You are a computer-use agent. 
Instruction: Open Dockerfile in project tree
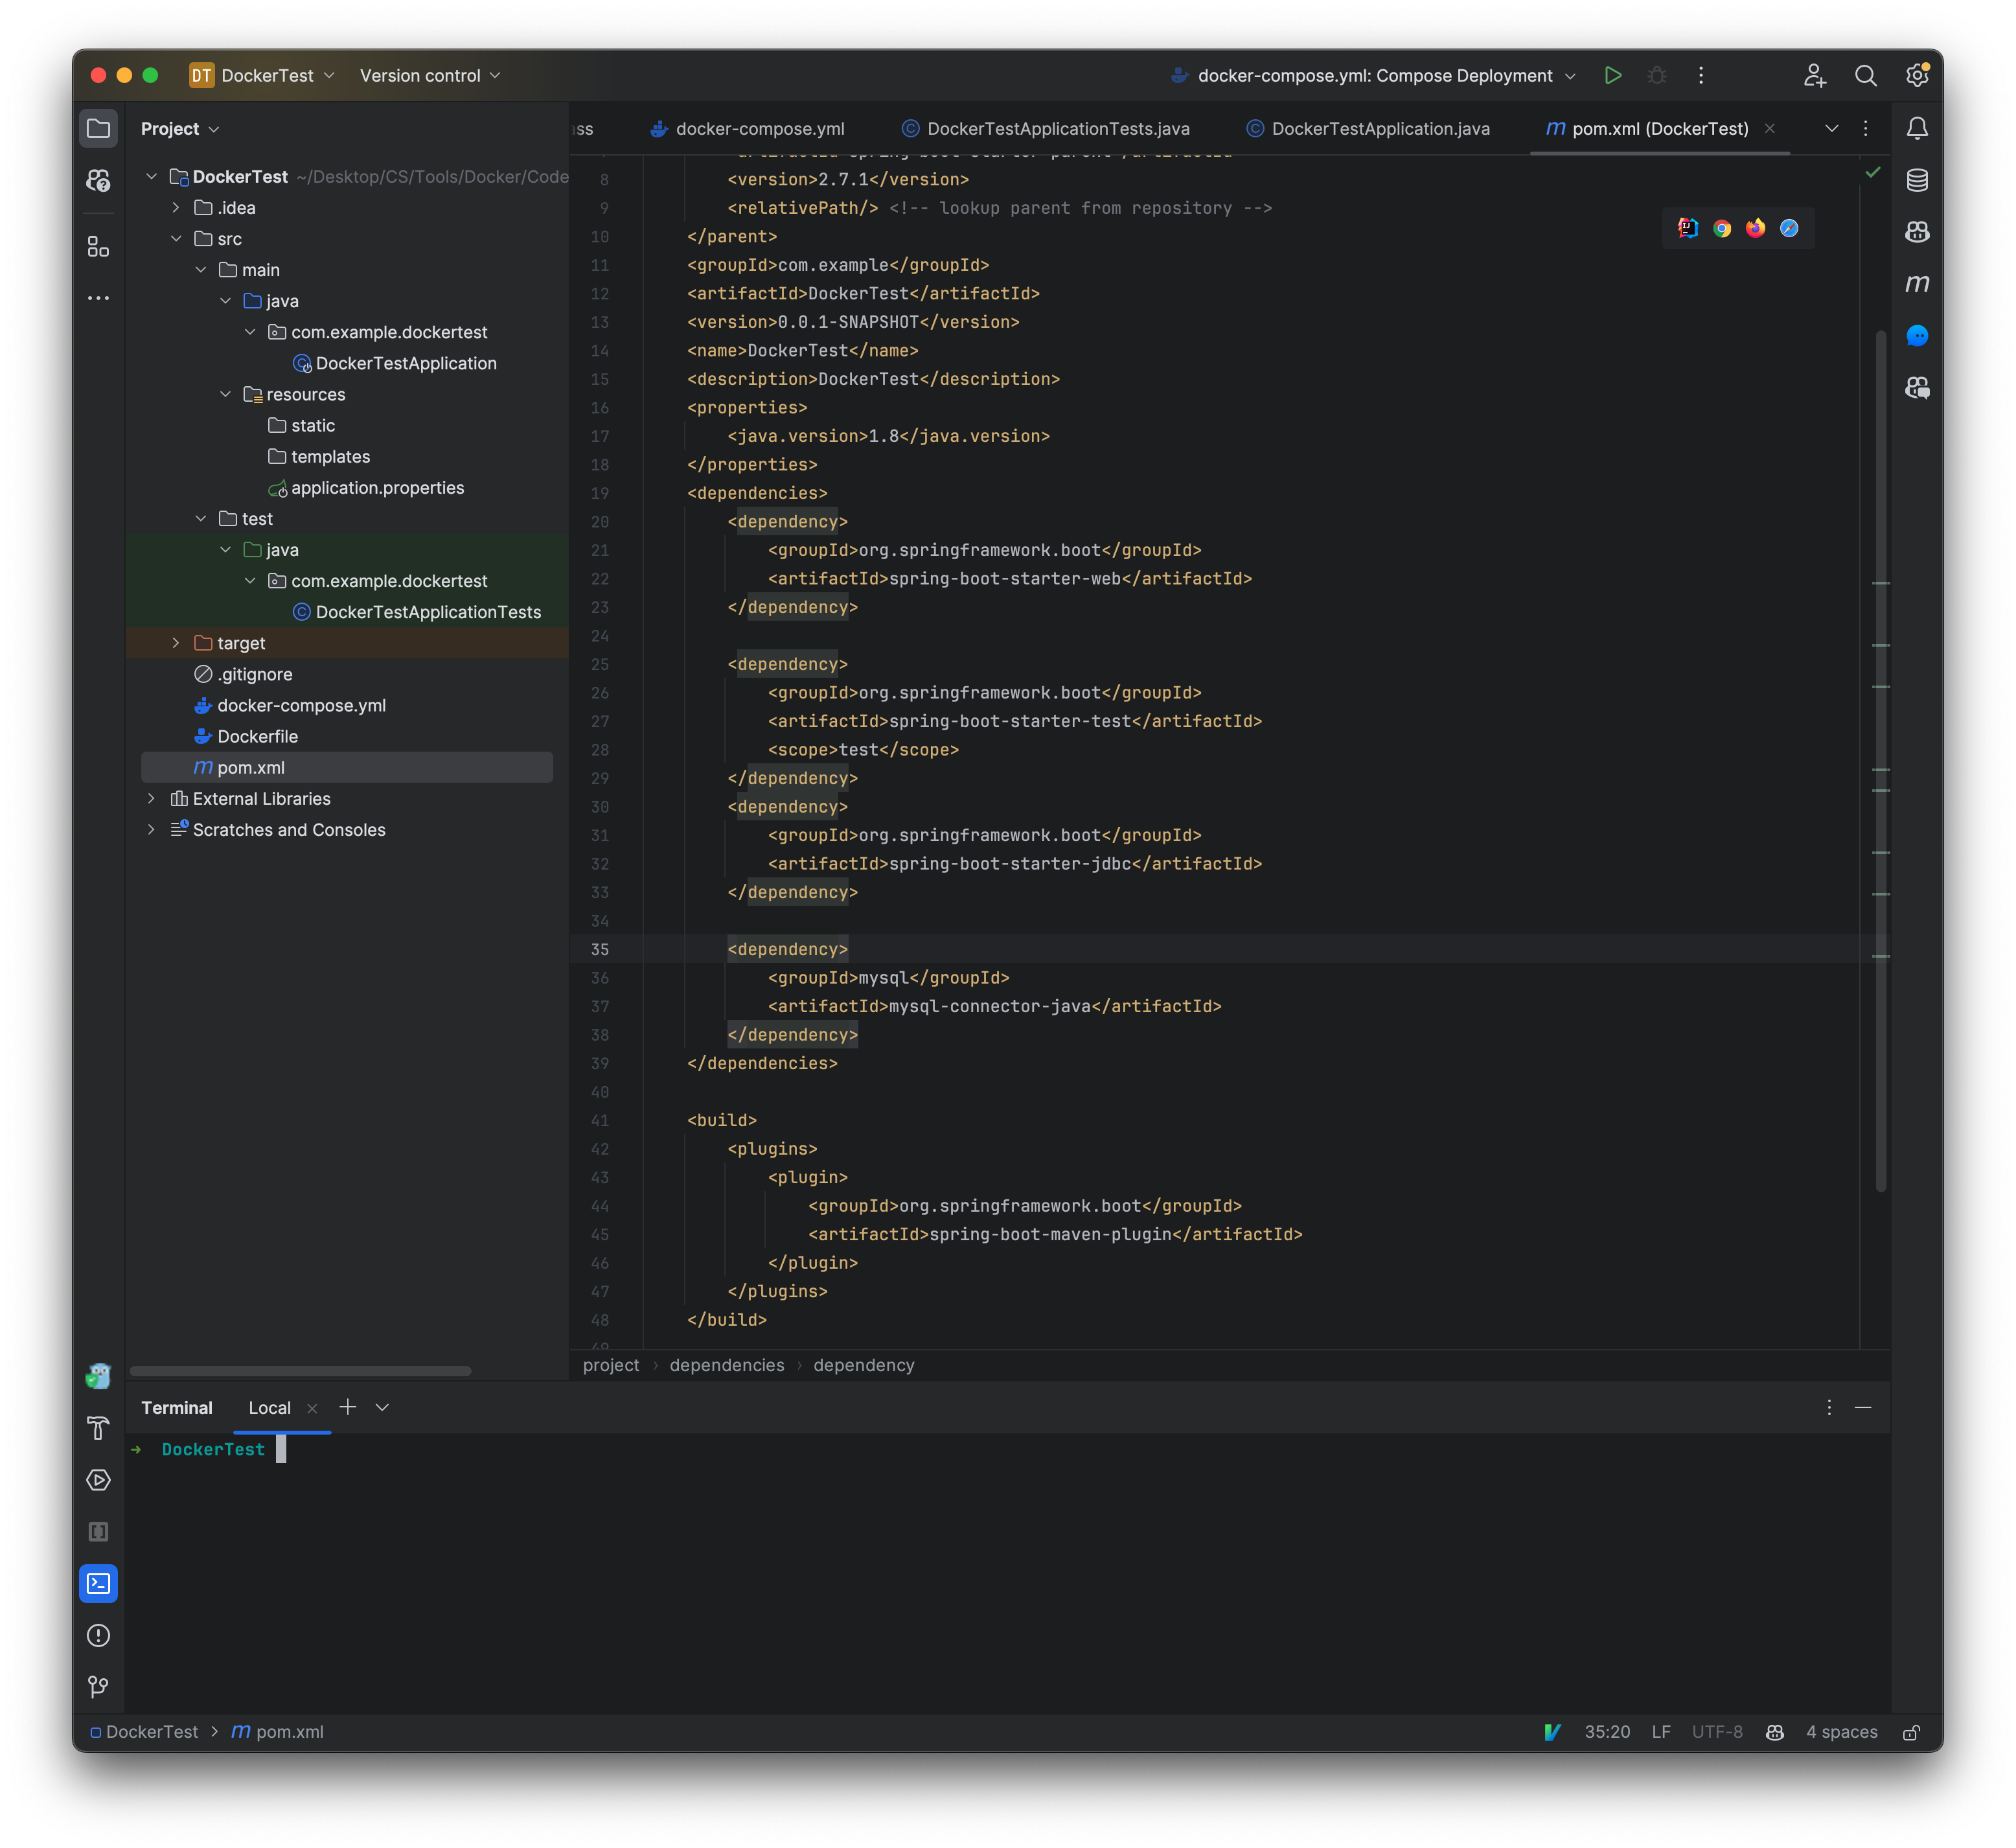click(x=257, y=737)
